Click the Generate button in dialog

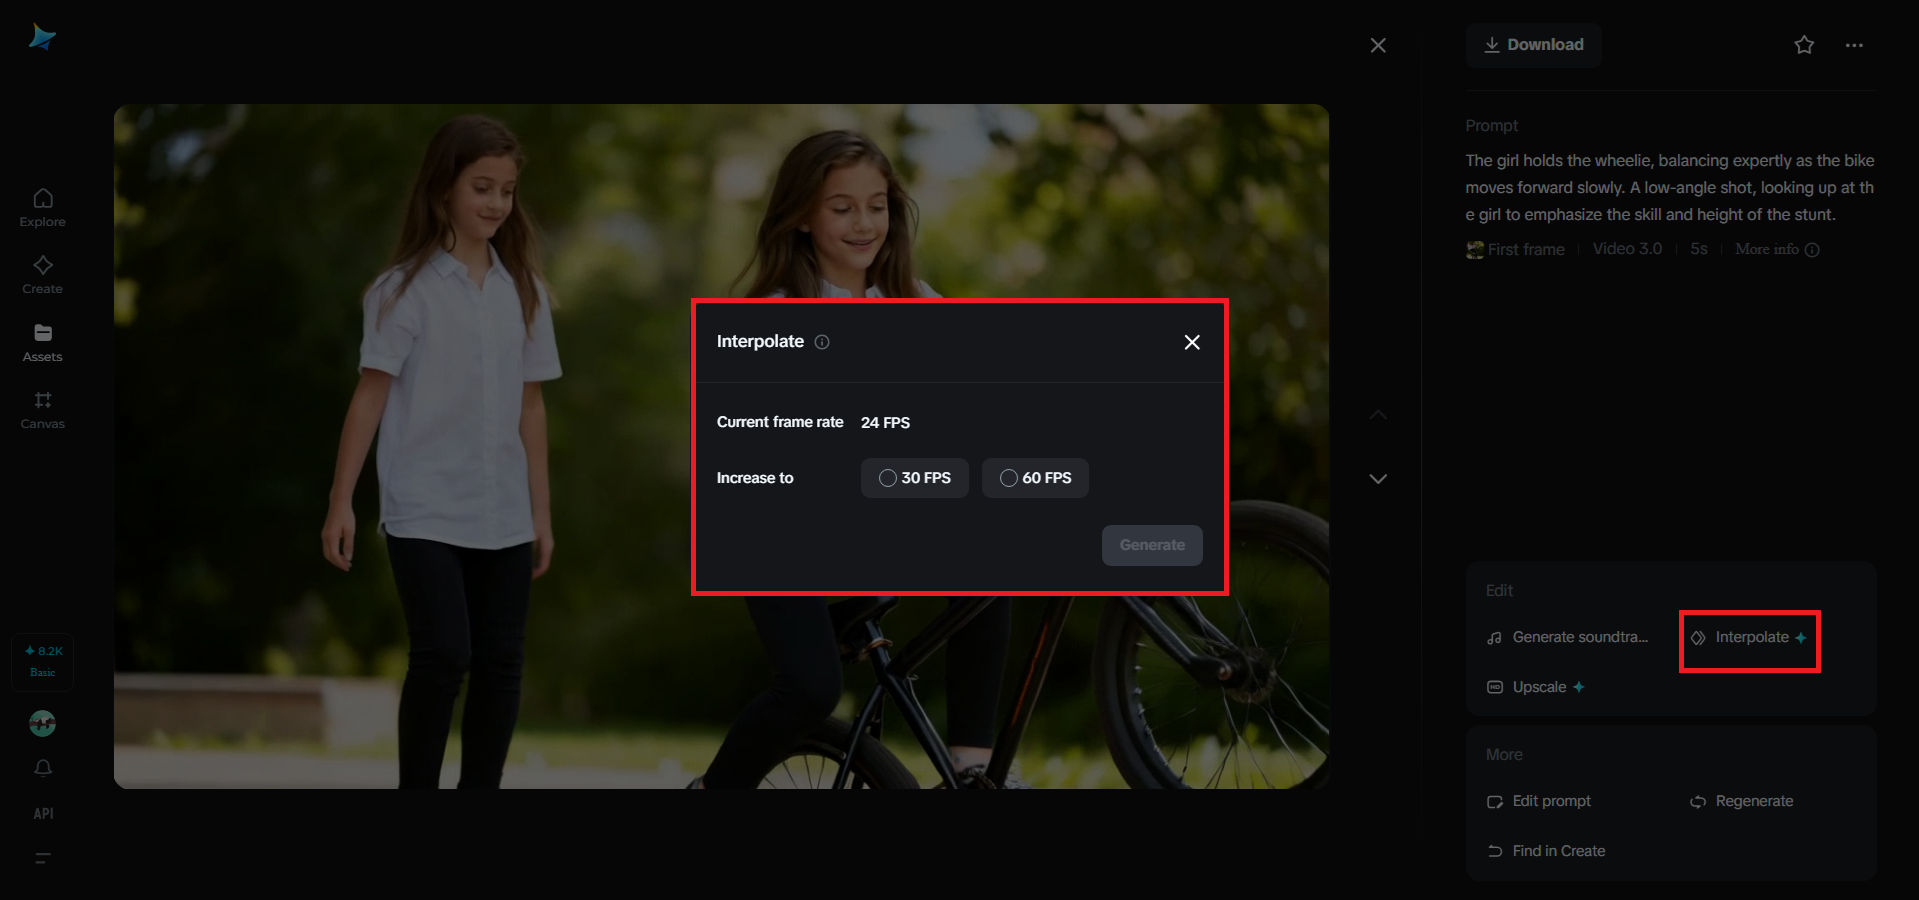pos(1152,545)
